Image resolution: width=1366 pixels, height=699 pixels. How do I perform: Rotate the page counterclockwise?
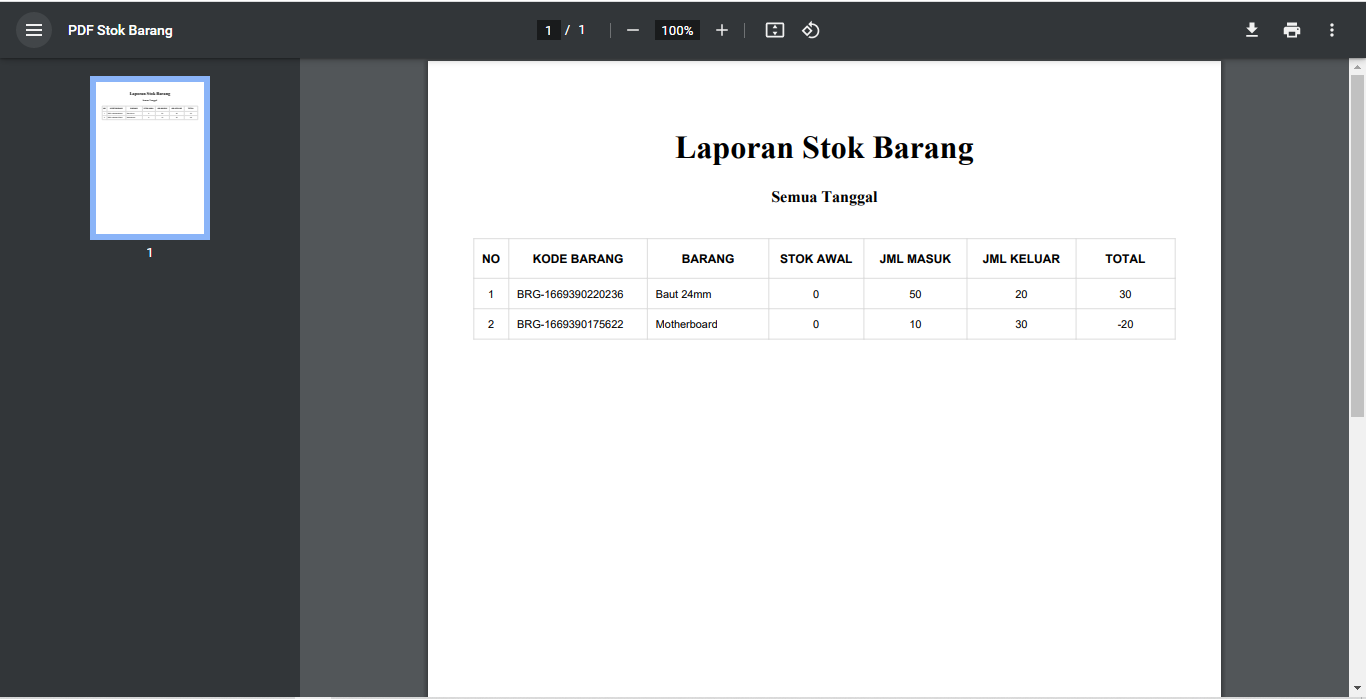pos(810,30)
